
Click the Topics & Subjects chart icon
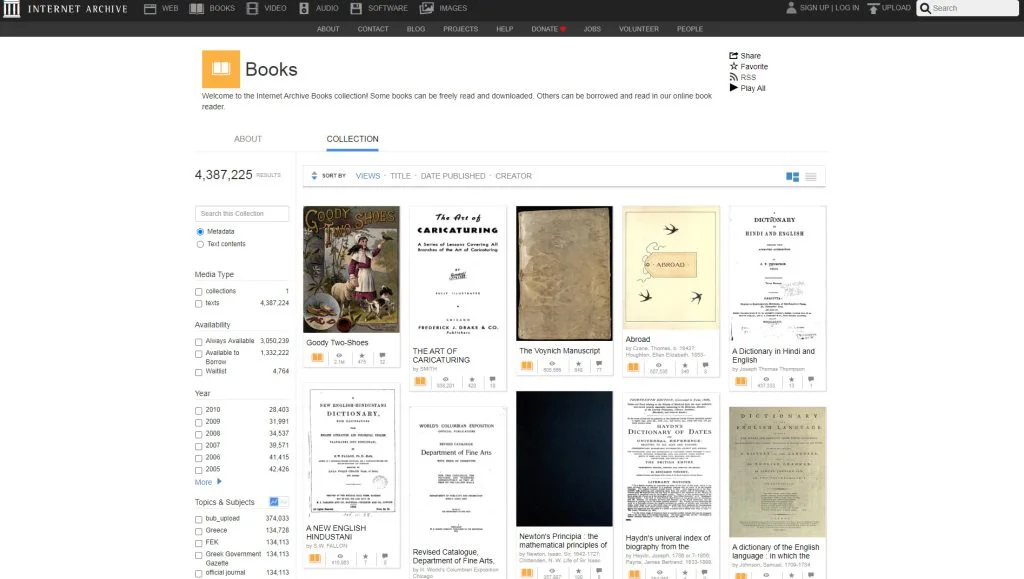point(274,501)
